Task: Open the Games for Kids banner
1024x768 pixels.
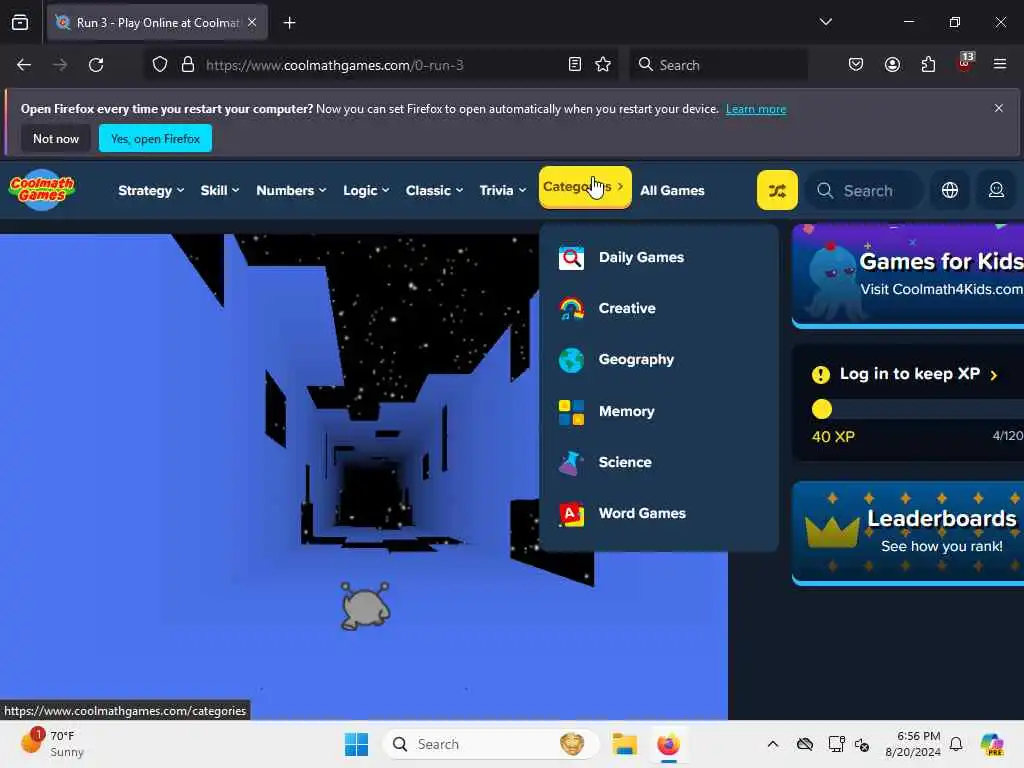Action: (x=908, y=275)
